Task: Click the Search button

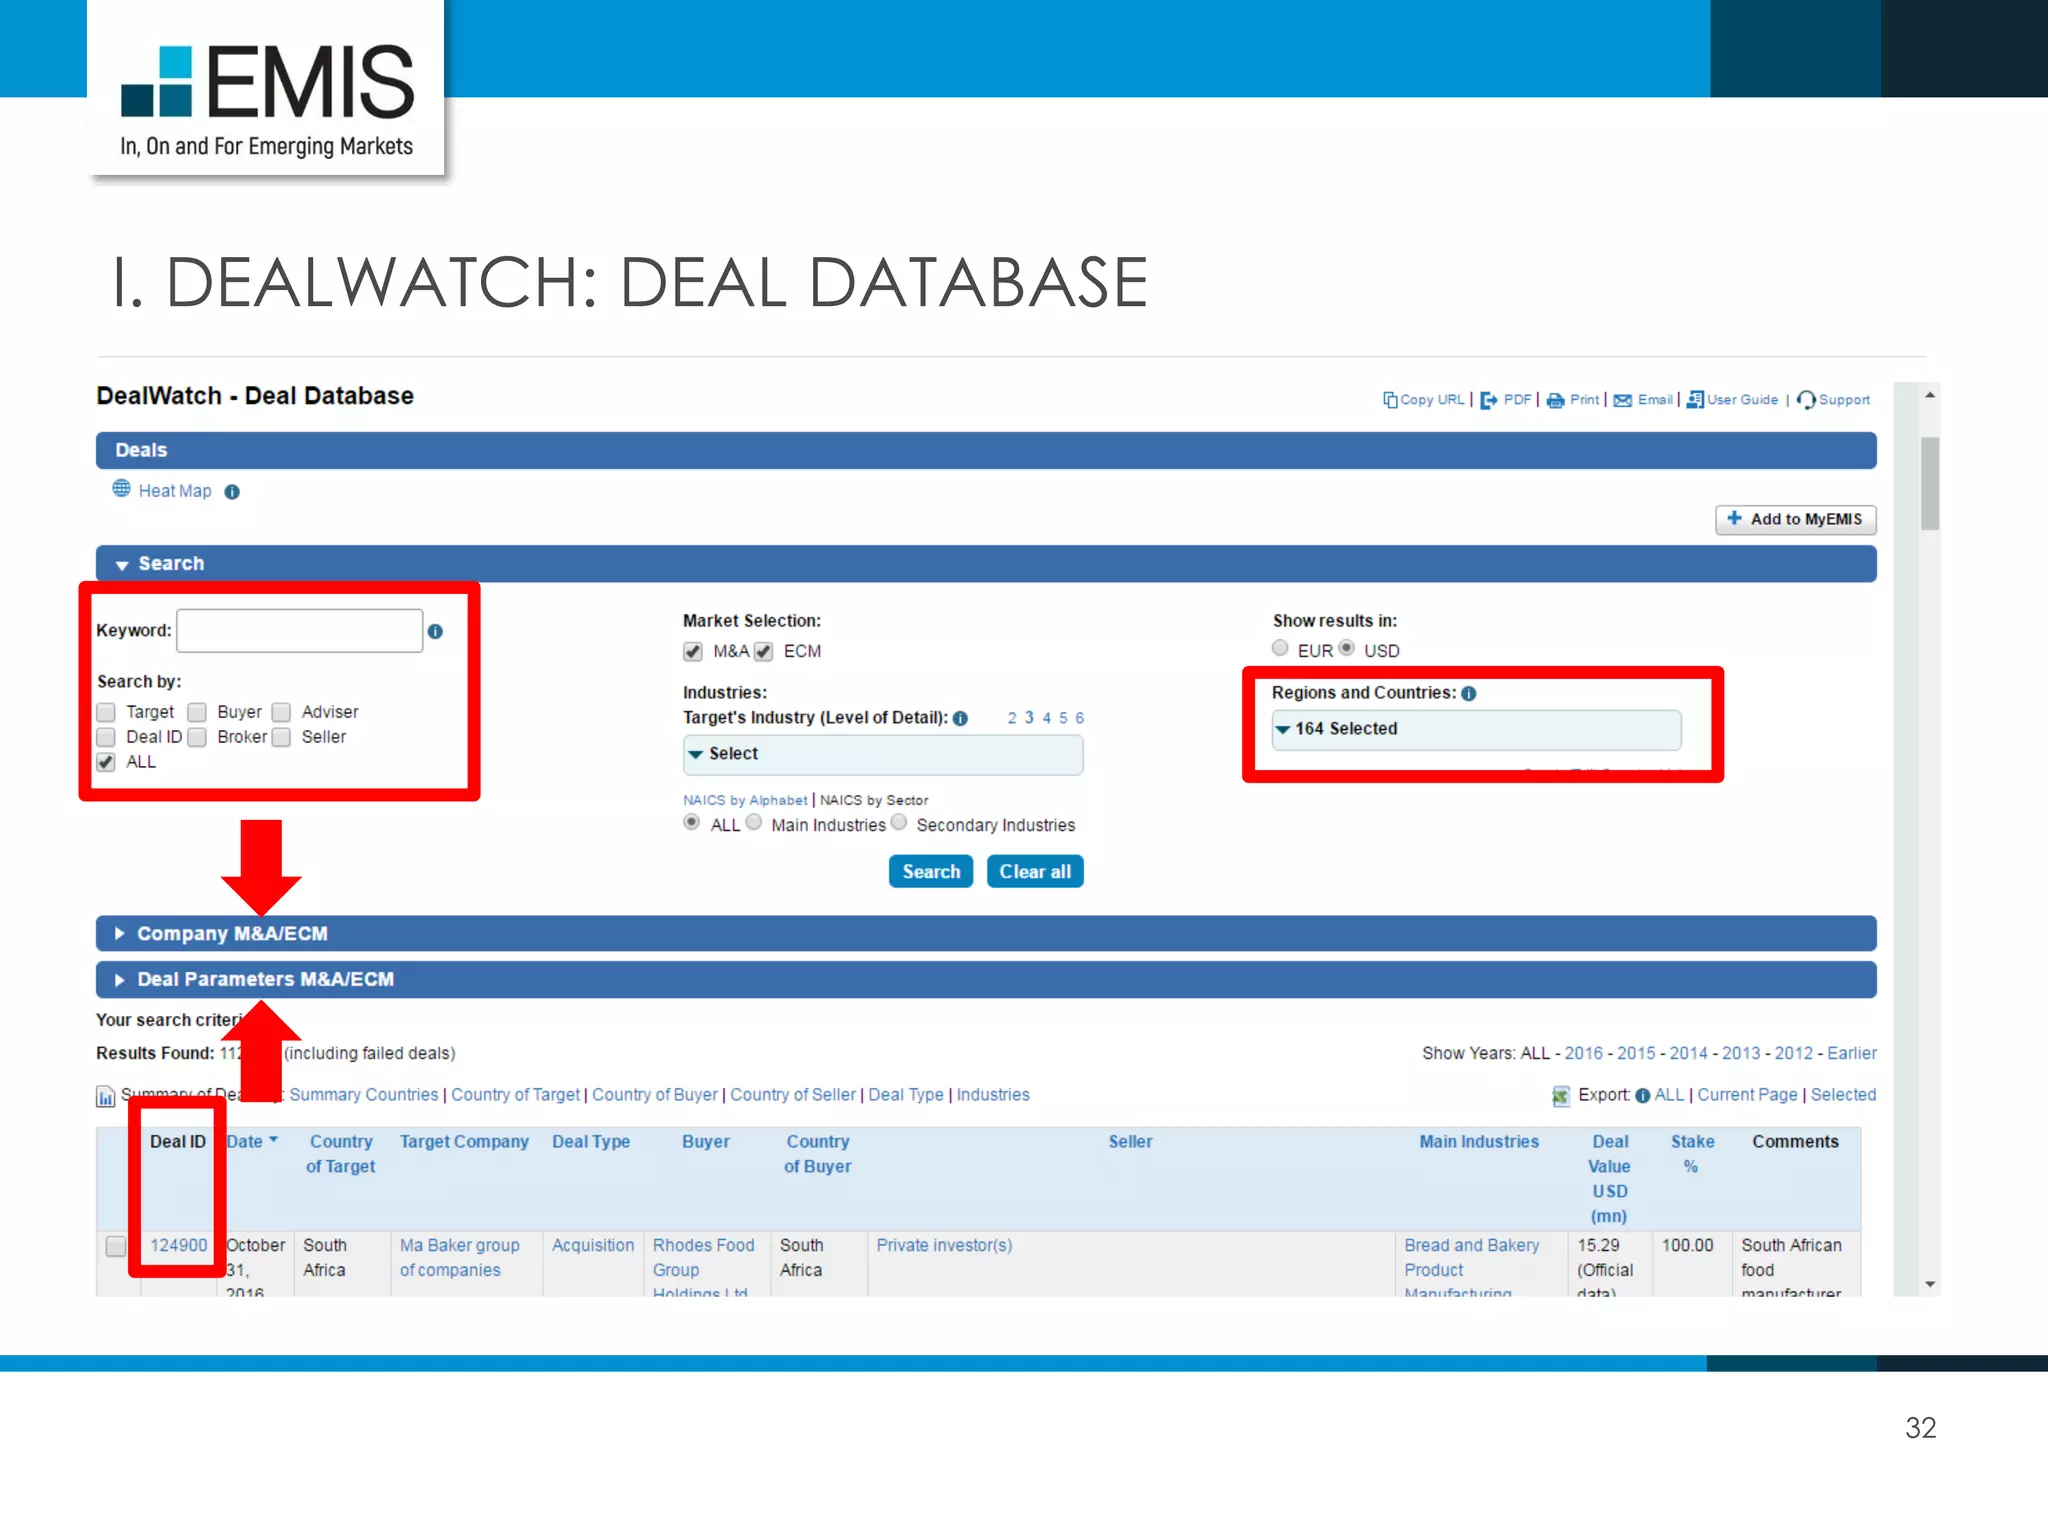Action: (x=931, y=872)
